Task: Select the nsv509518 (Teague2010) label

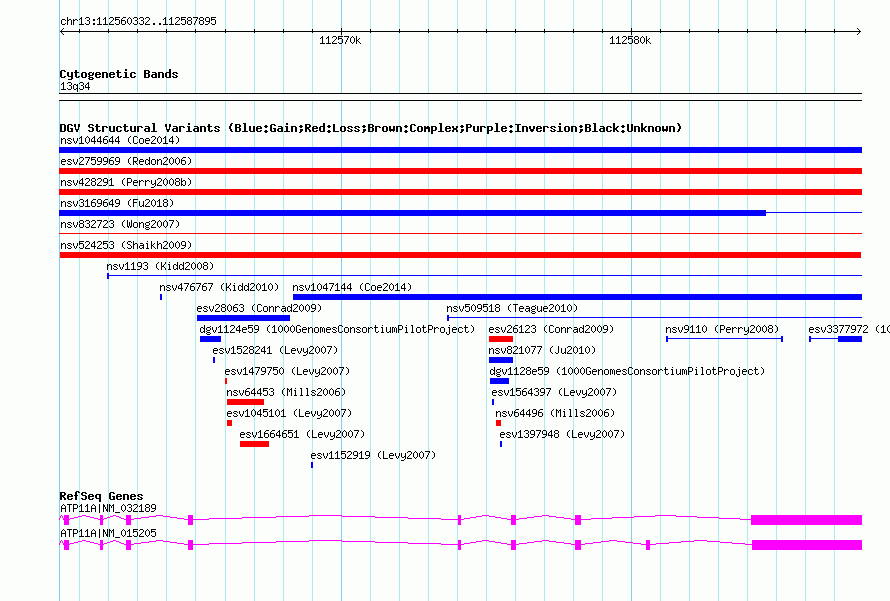Action: pos(512,308)
